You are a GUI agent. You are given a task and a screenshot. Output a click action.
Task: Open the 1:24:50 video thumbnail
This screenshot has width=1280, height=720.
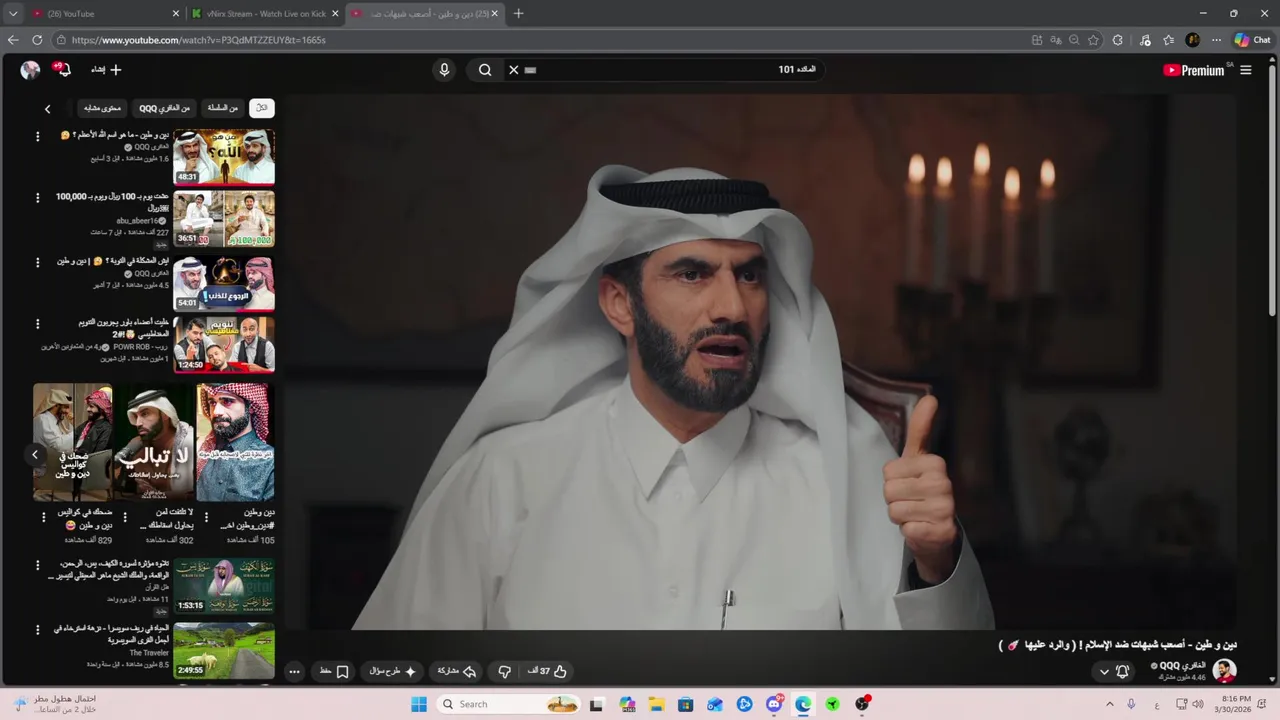(224, 344)
